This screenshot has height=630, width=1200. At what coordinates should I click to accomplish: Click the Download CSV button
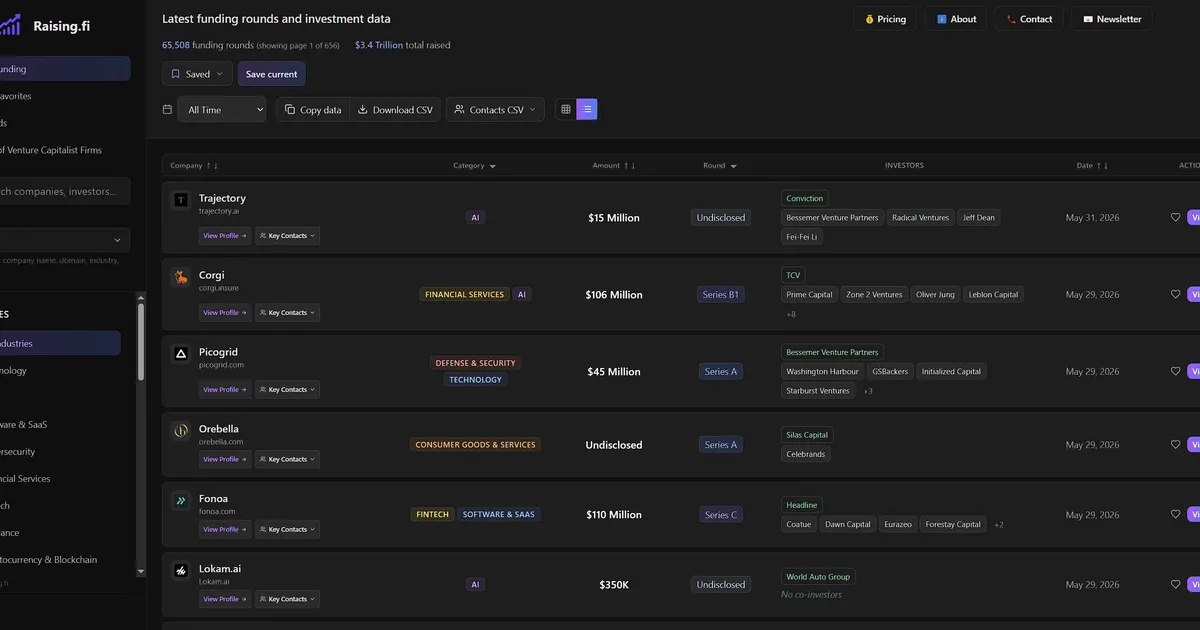(395, 110)
